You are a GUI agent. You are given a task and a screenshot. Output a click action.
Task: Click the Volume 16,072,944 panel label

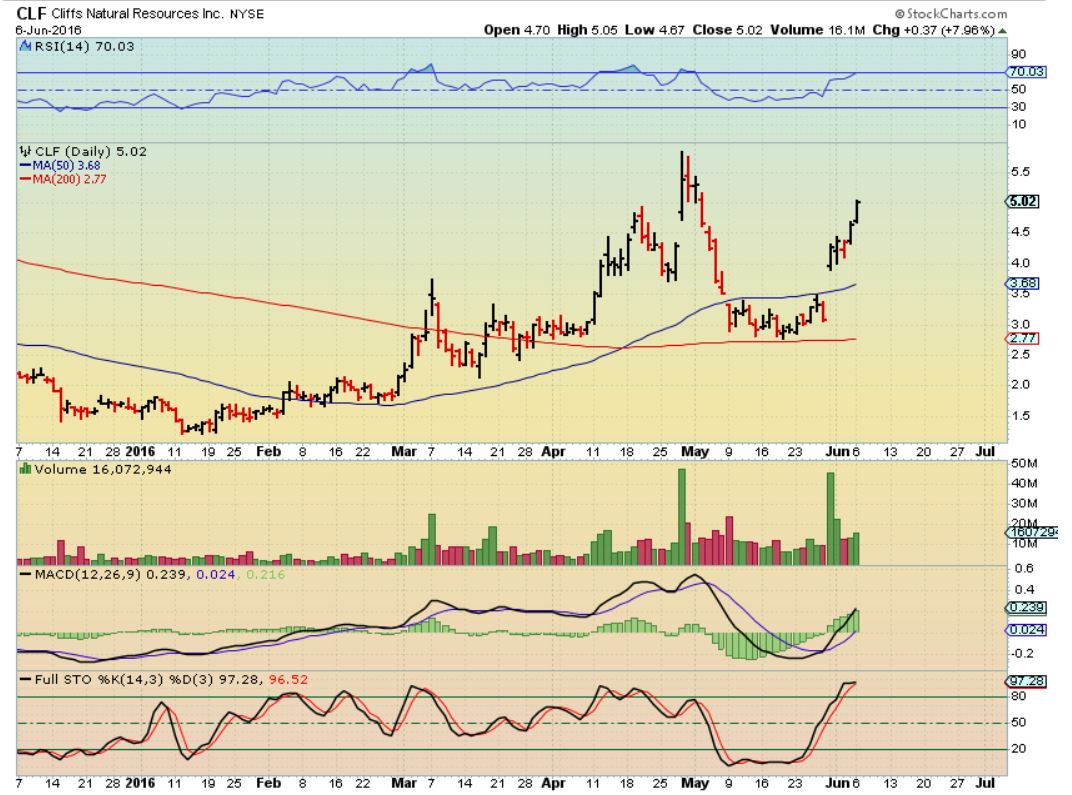[x=103, y=469]
